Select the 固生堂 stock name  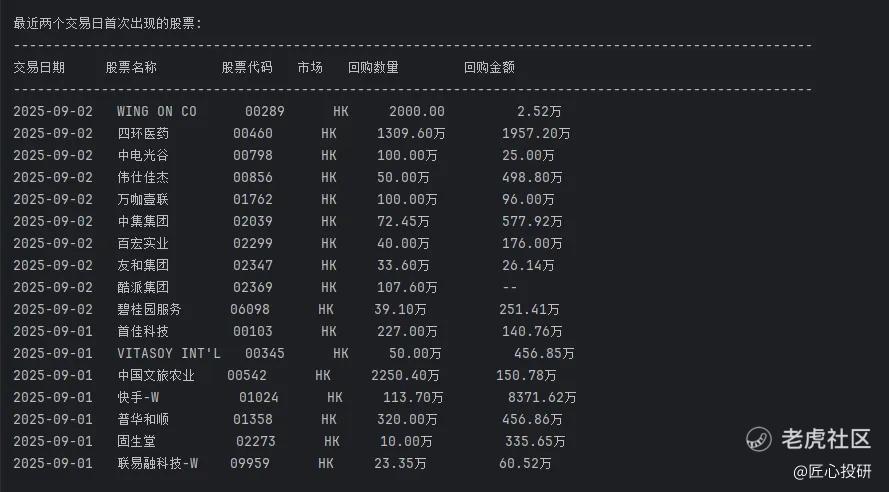[x=137, y=441]
